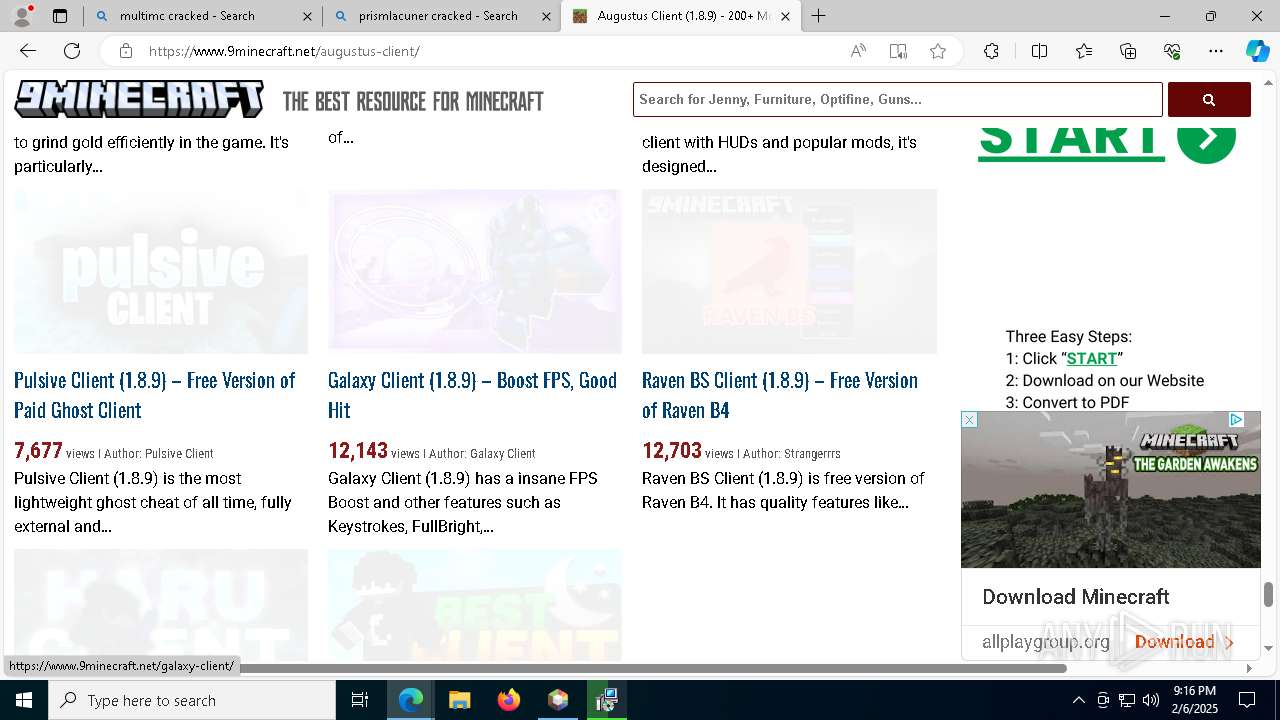Show hidden system tray icons

click(x=1078, y=700)
